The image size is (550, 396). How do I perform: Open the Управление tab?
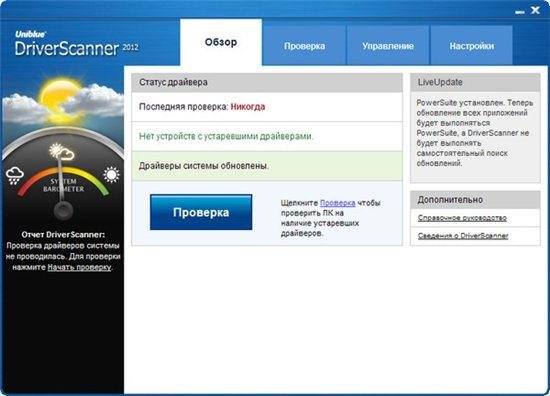[388, 46]
